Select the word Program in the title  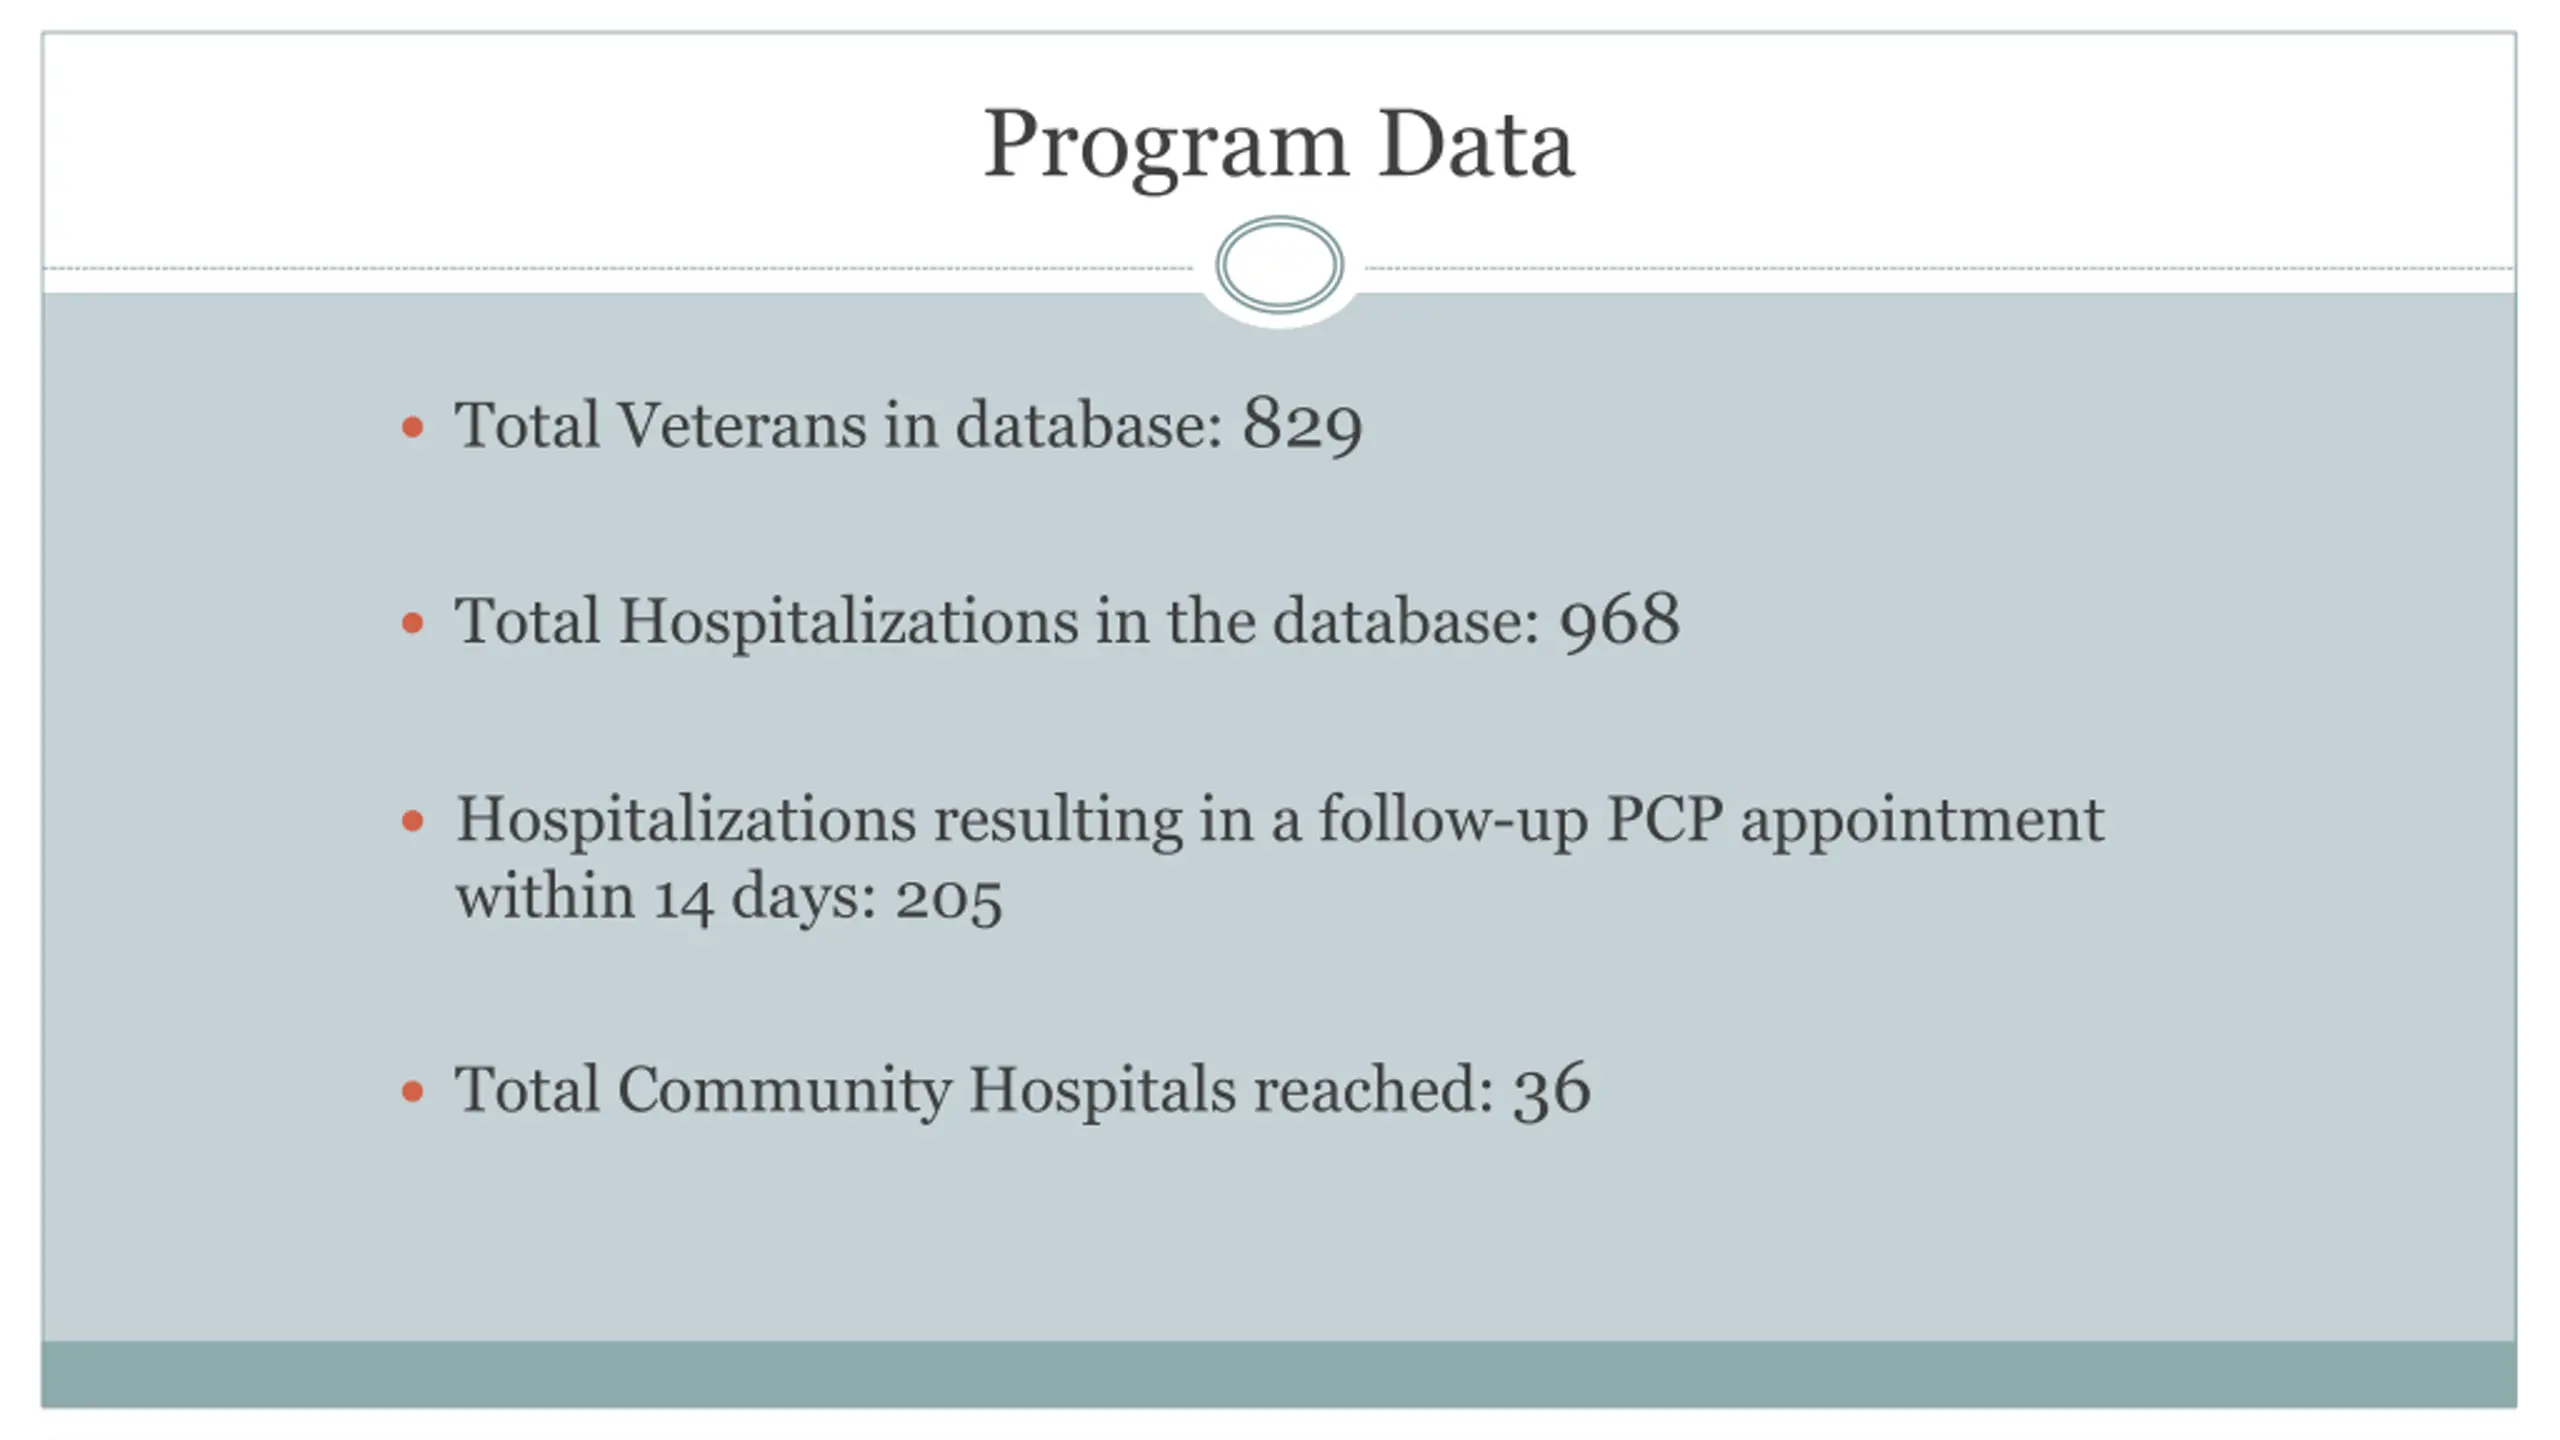(1166, 148)
